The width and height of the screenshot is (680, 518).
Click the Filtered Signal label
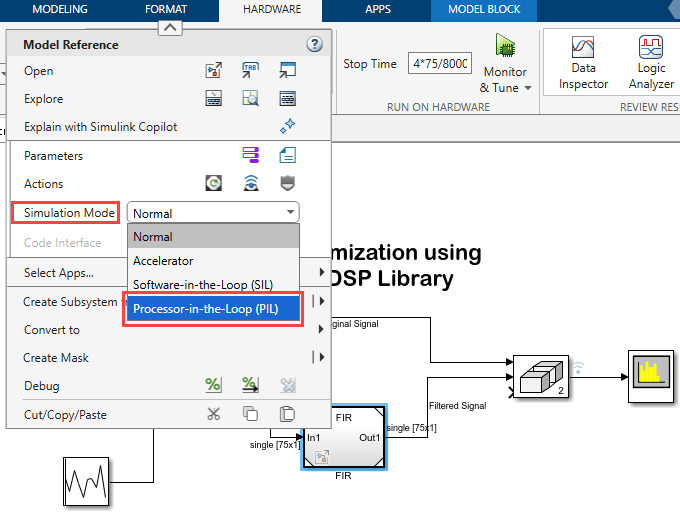458,406
